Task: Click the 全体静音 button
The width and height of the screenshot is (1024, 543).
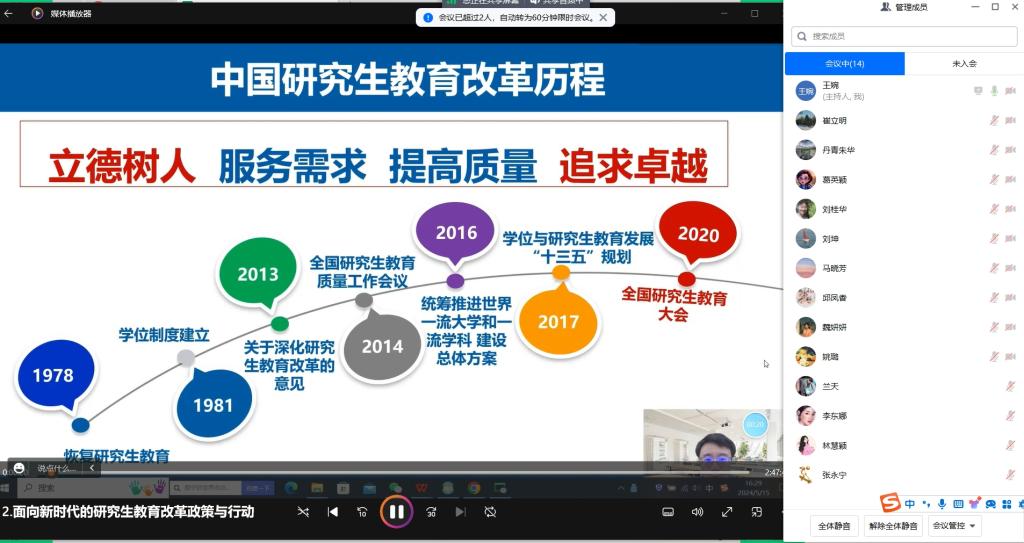Action: pos(833,525)
